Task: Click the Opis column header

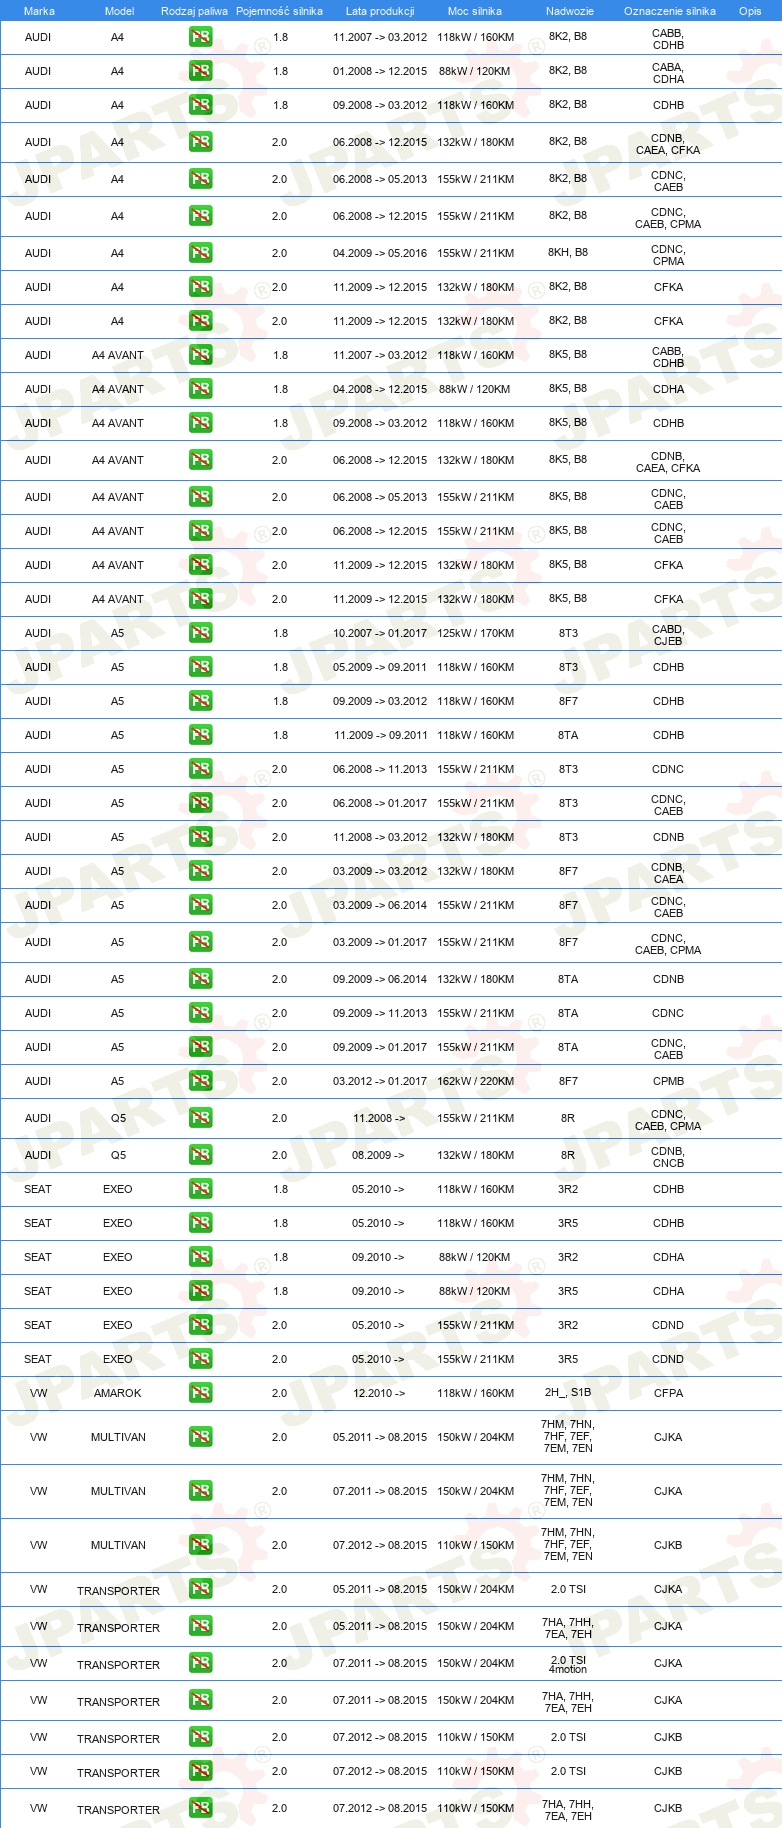Action: click(750, 11)
